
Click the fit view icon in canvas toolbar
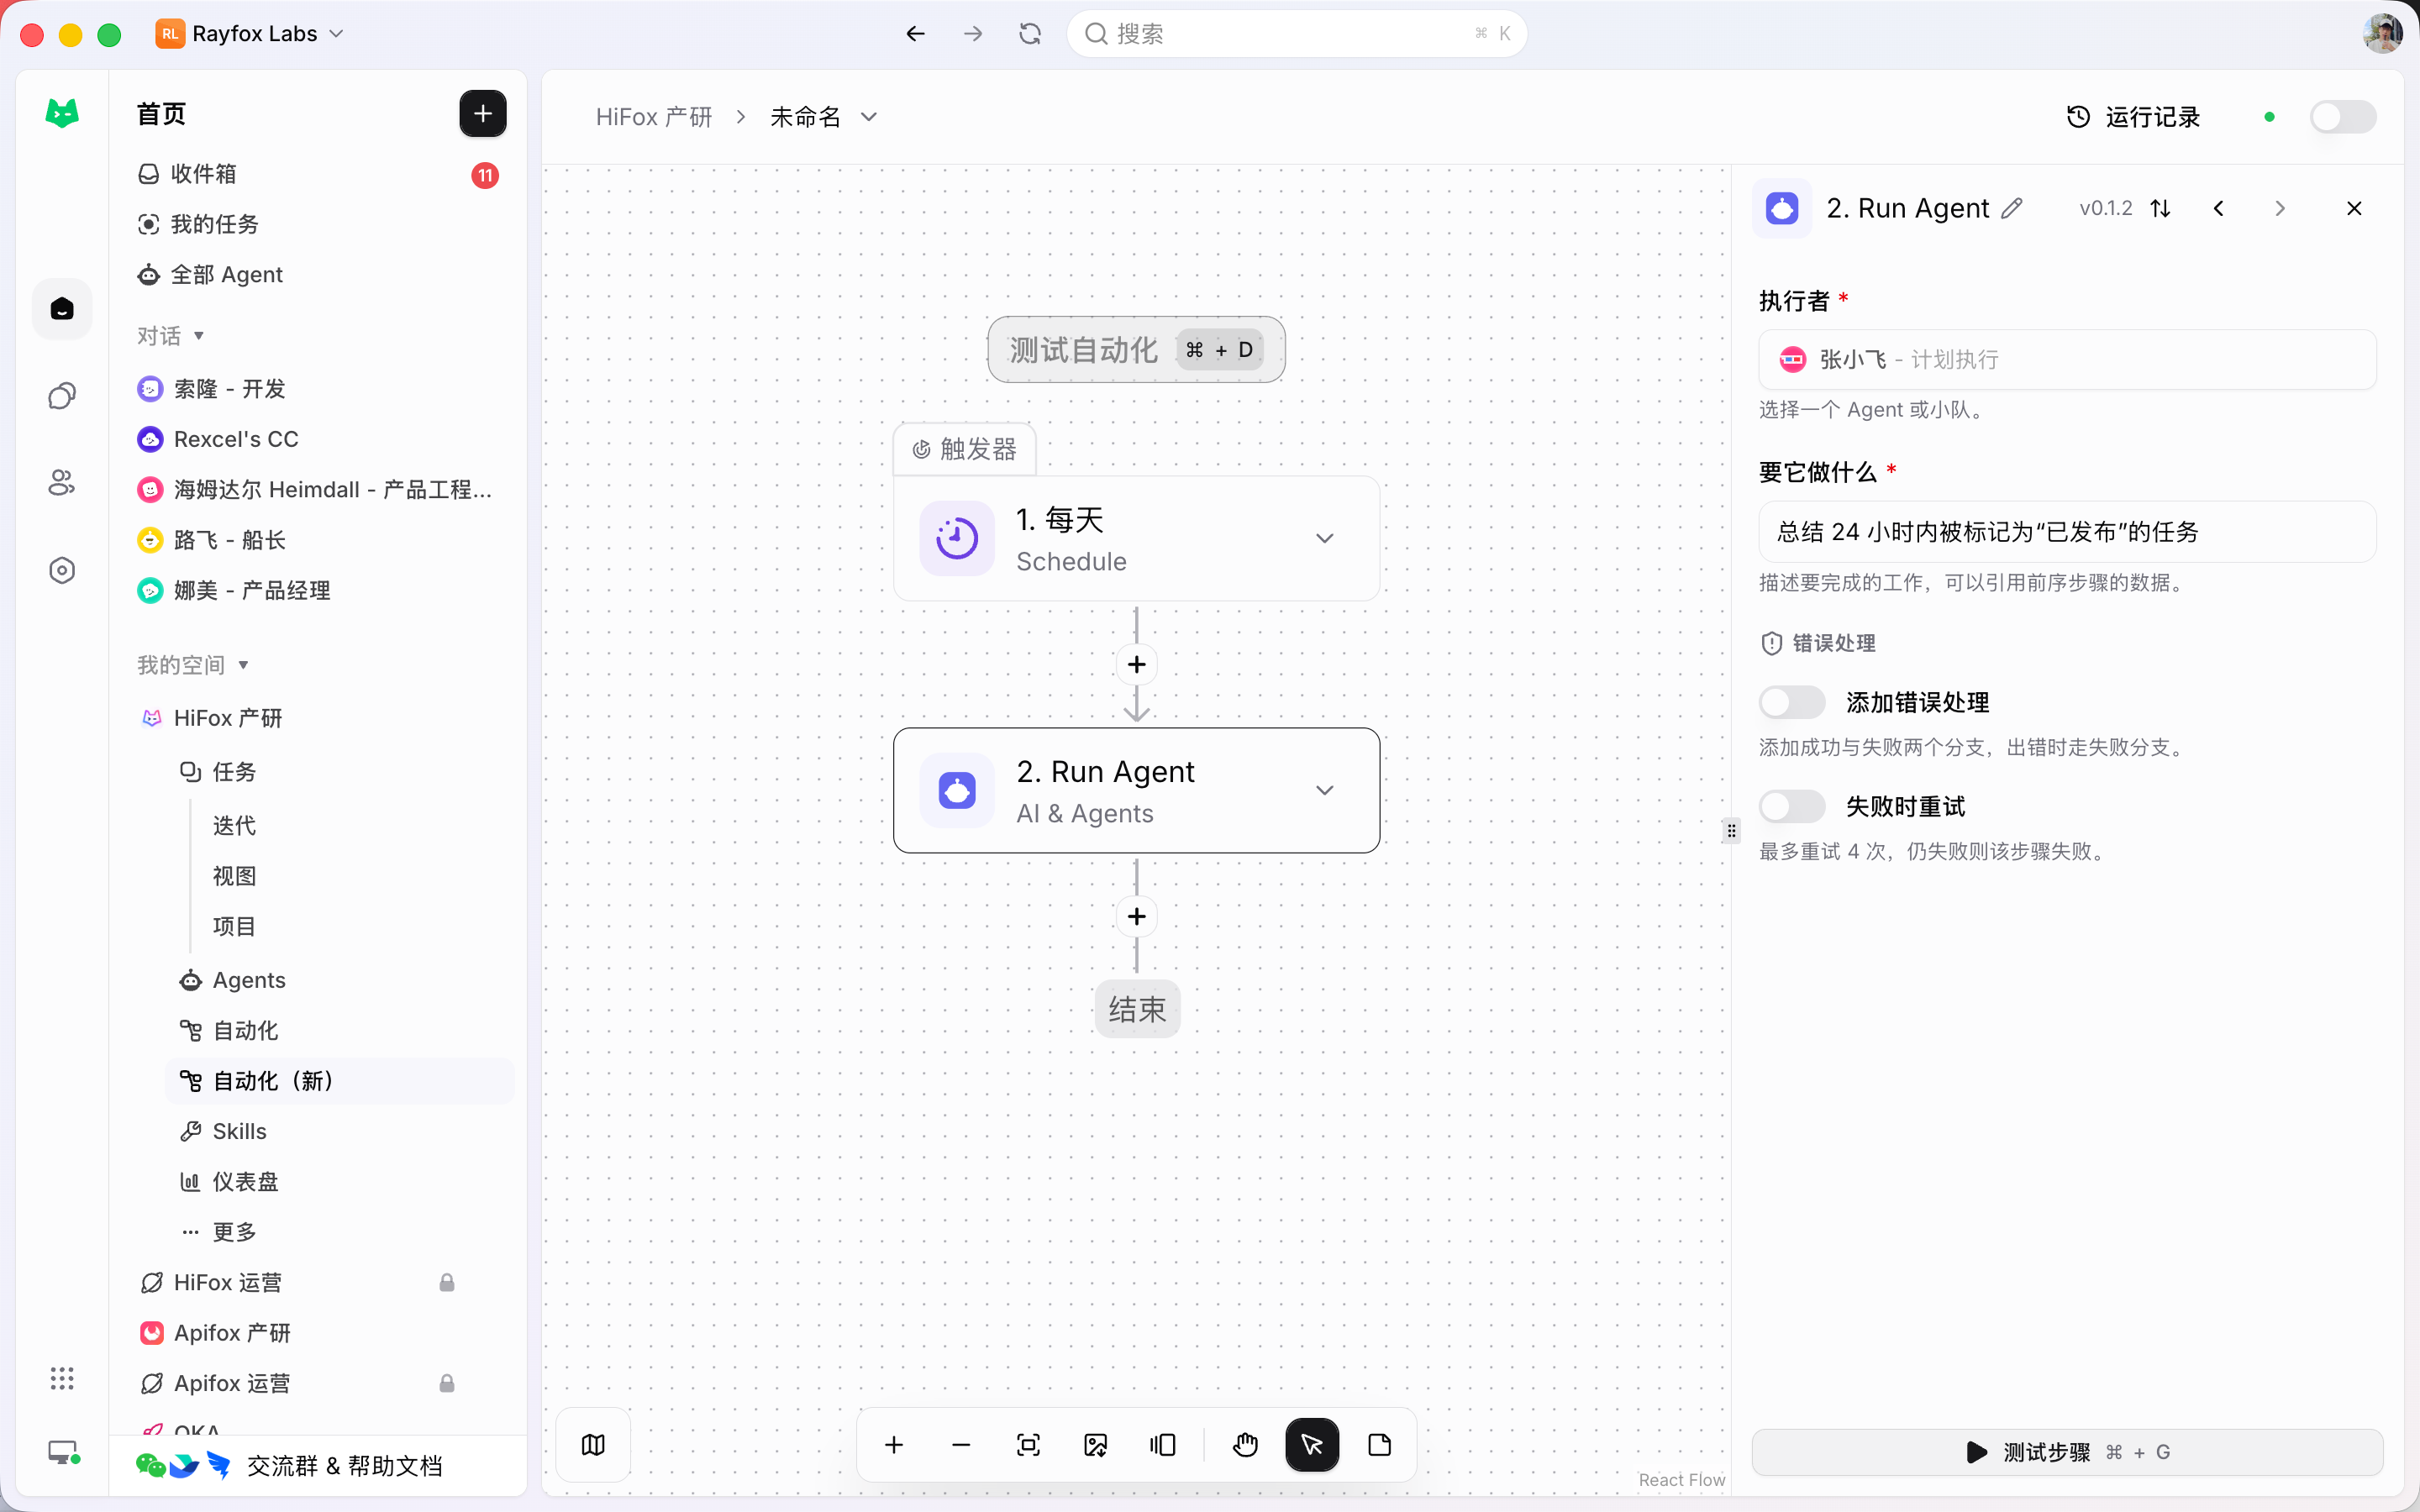(1028, 1445)
